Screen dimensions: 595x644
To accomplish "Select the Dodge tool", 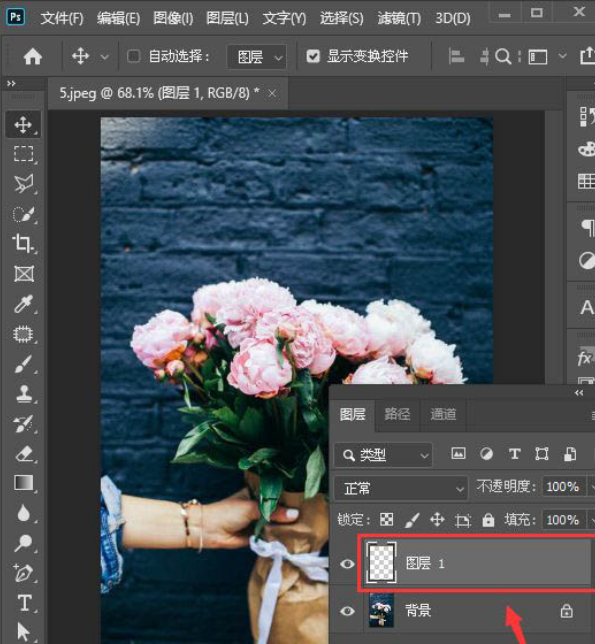I will 23,543.
